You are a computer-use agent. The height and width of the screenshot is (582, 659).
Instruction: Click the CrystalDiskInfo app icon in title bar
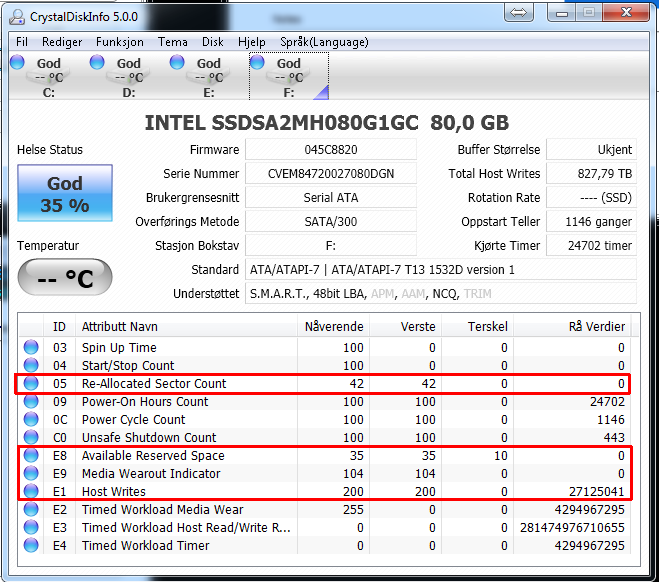[x=17, y=17]
